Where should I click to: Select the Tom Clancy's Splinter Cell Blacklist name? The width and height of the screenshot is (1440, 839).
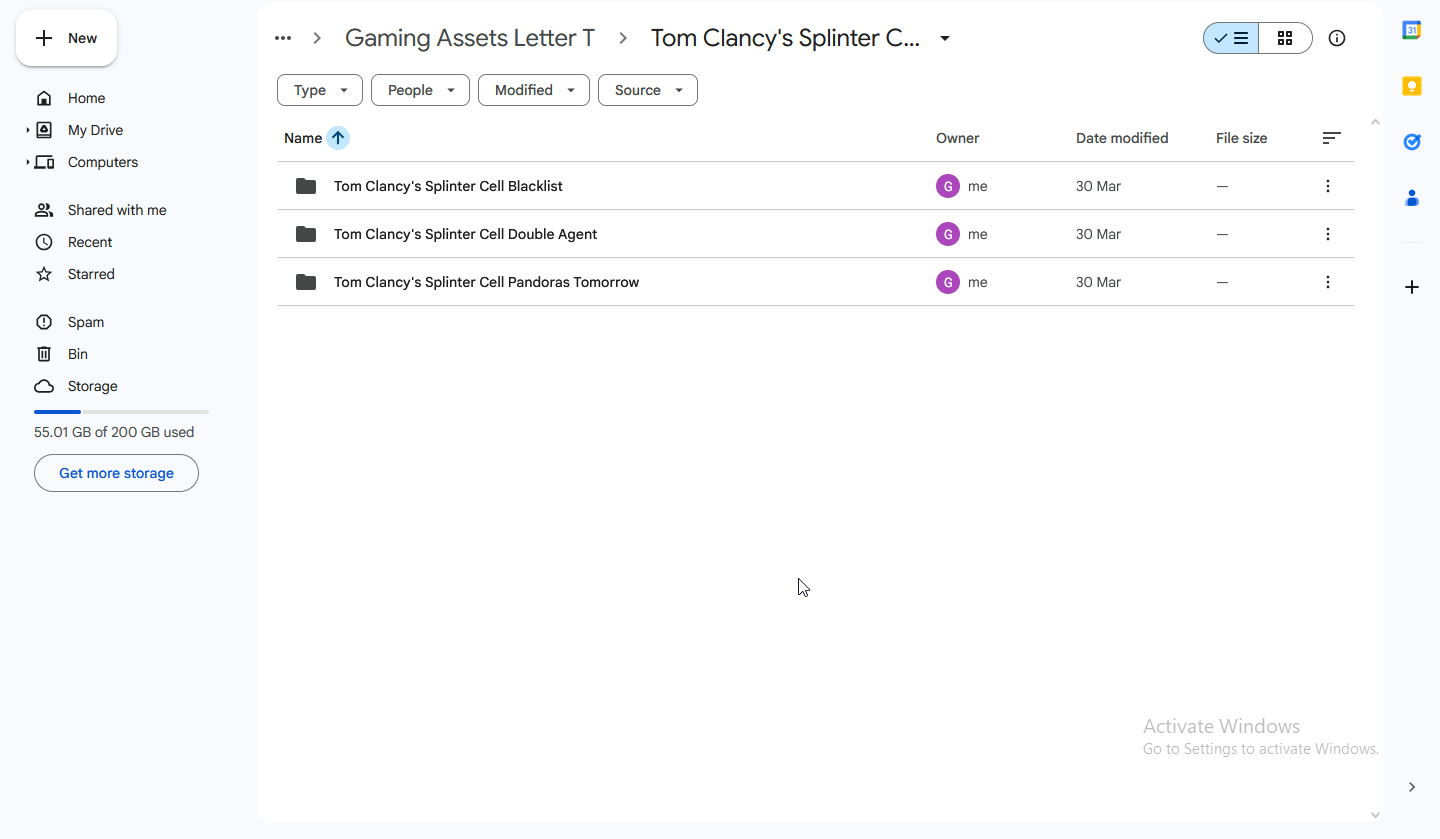[448, 186]
